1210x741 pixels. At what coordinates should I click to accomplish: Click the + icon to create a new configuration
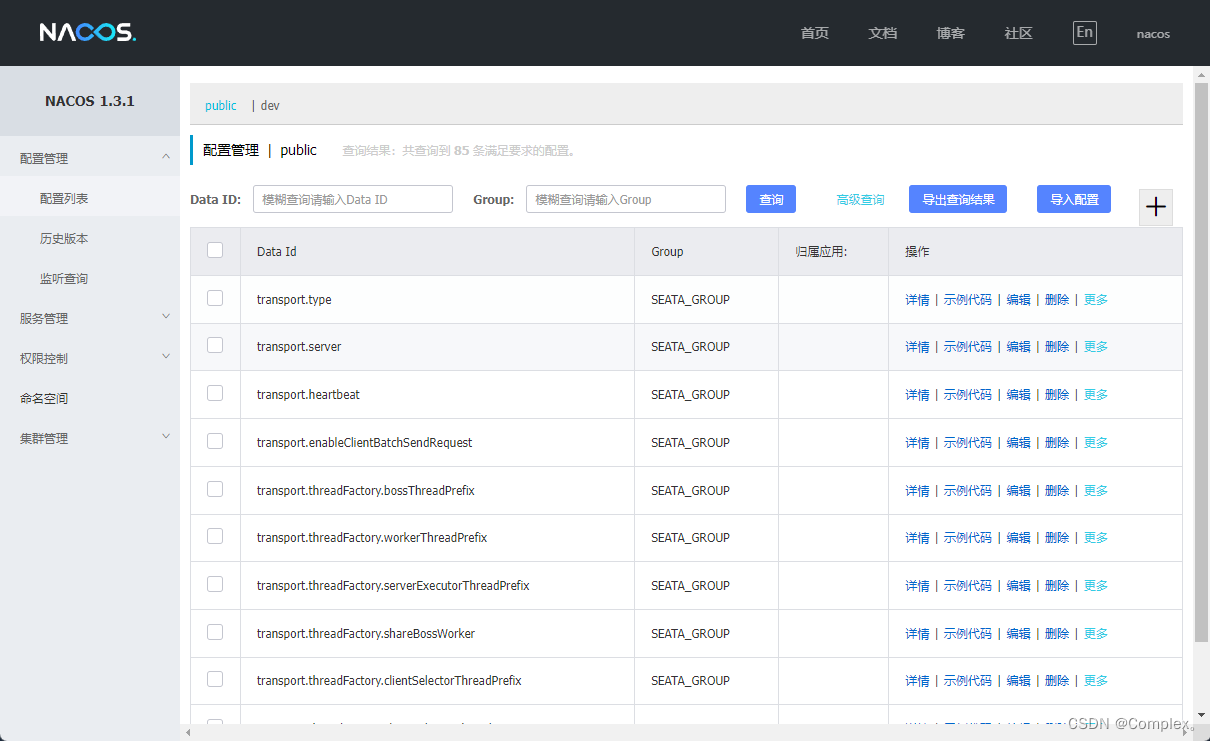click(x=1155, y=207)
